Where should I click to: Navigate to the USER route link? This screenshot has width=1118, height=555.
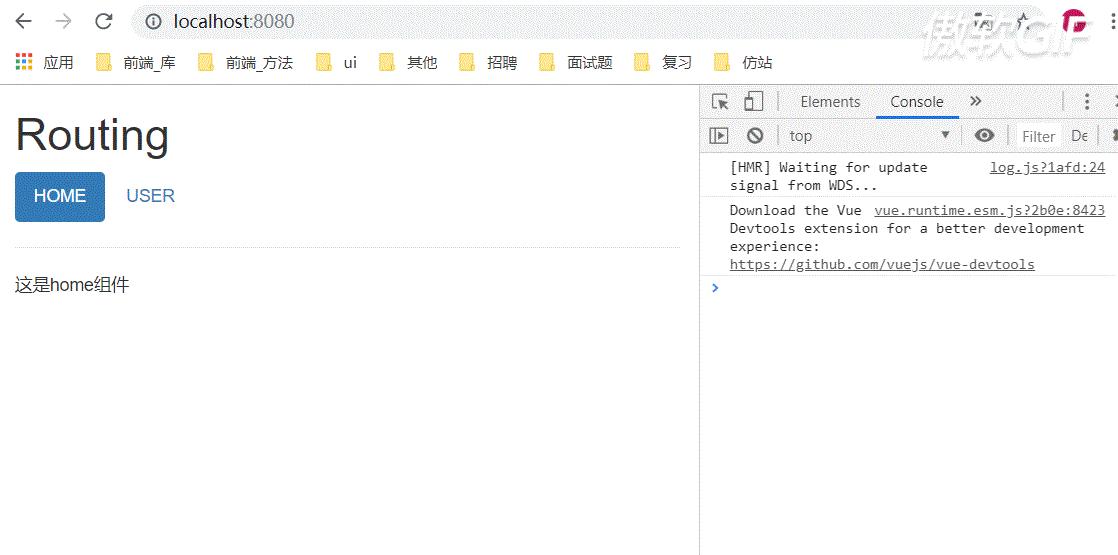pos(150,196)
